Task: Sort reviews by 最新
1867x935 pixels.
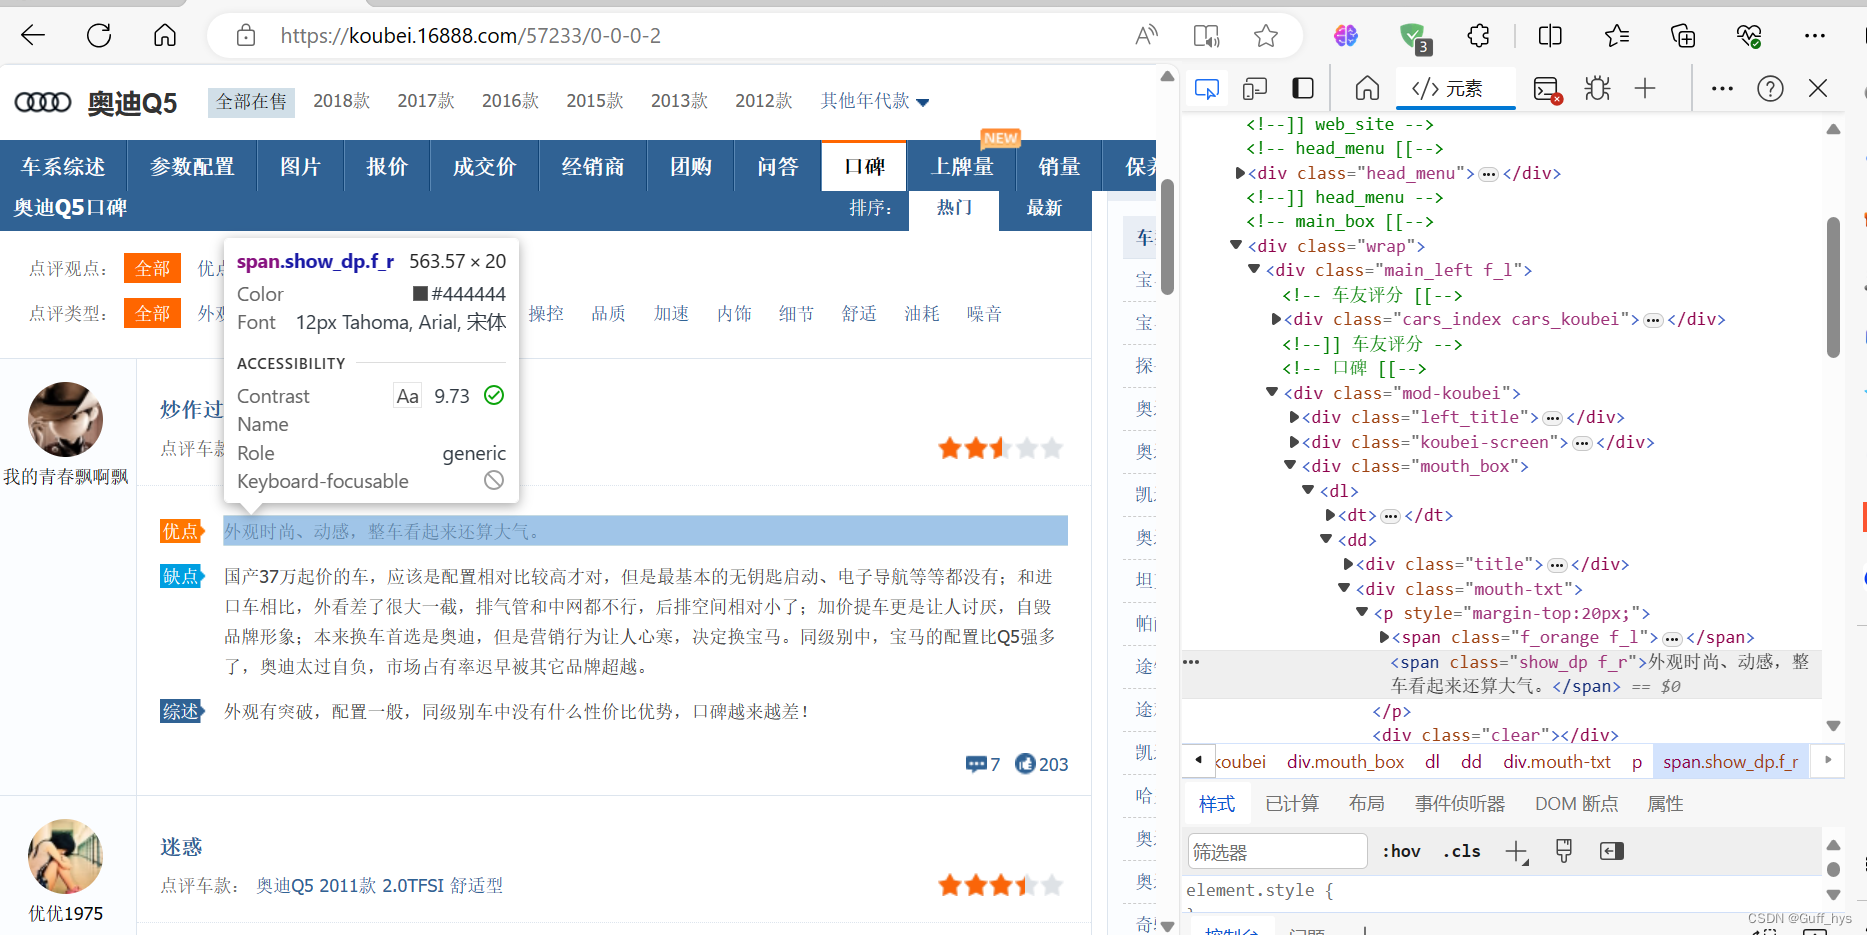Action: coord(1044,208)
